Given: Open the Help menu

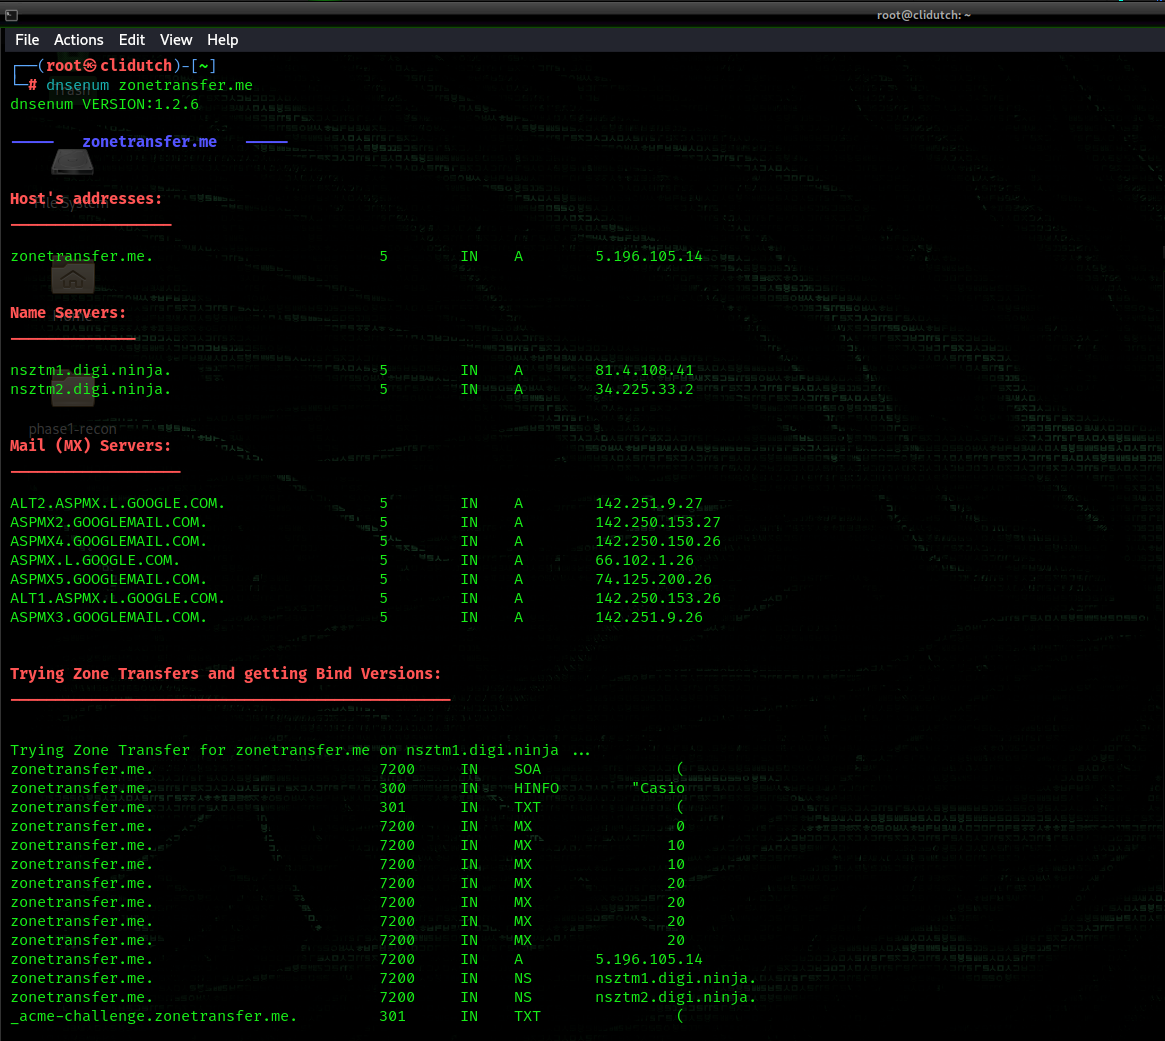Looking at the screenshot, I should 222,40.
